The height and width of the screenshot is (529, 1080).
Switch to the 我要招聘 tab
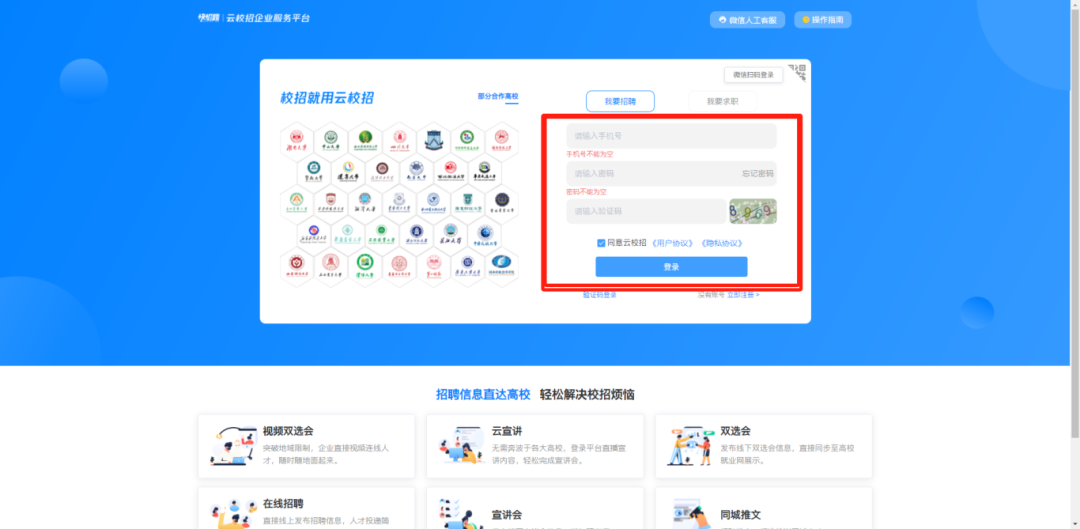click(620, 101)
